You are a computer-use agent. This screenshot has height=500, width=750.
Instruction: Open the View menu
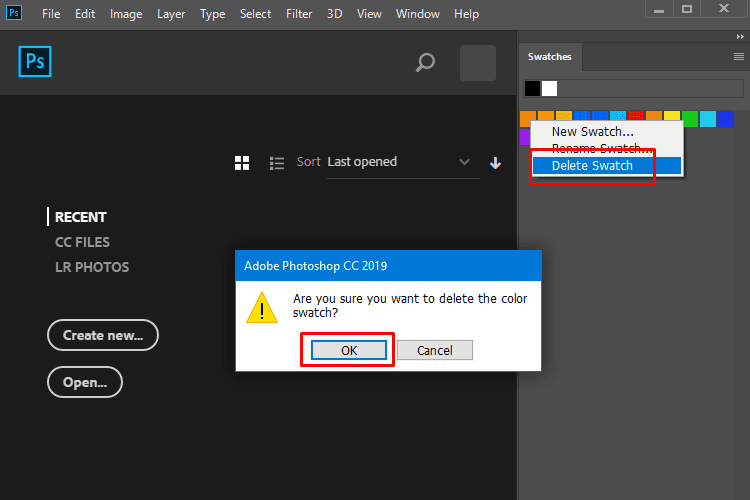(369, 14)
